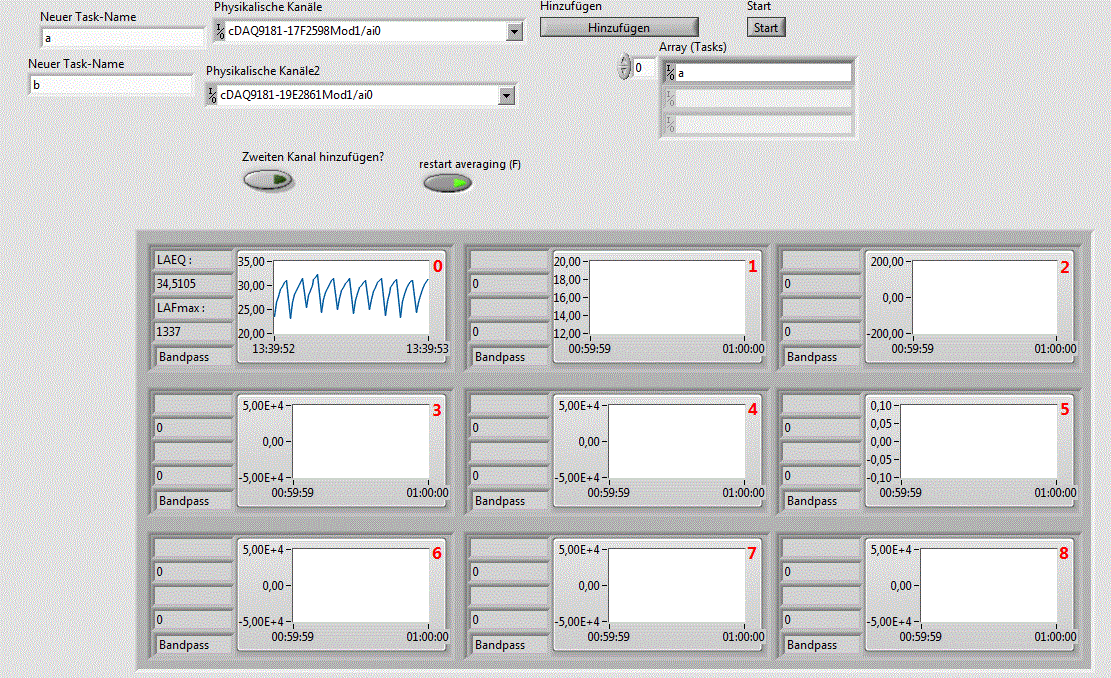This screenshot has width=1111, height=678.
Task: Toggle the restart averaging (F) switch
Action: point(447,183)
